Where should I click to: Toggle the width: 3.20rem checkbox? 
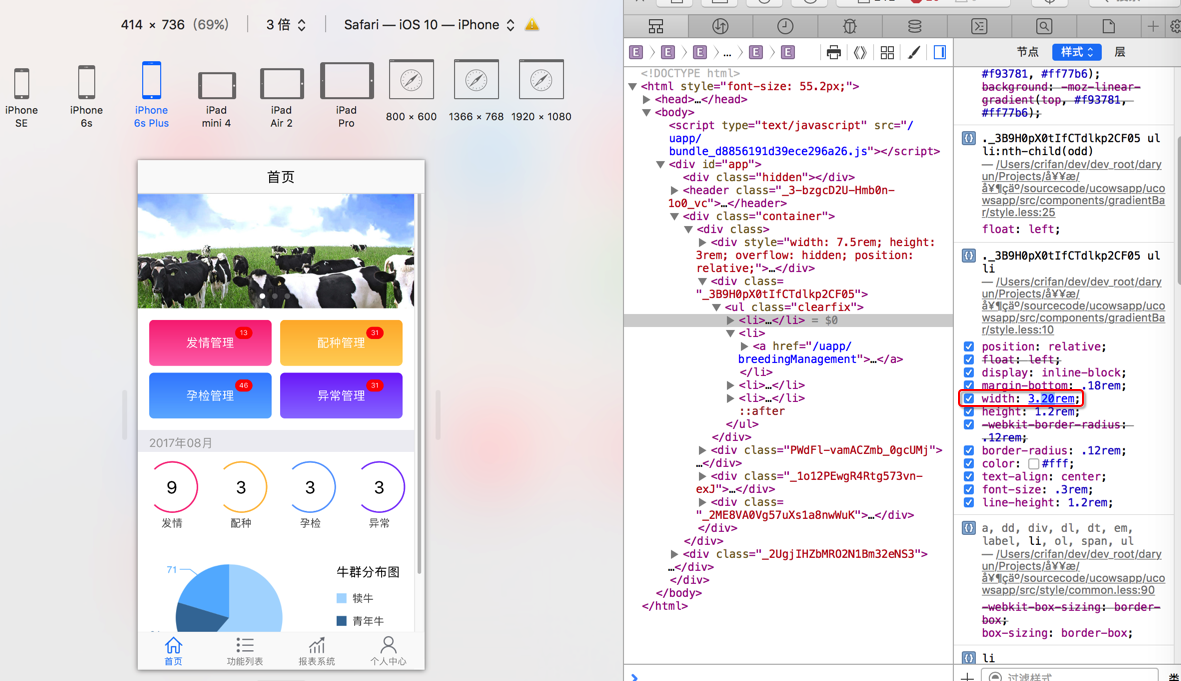tap(969, 399)
